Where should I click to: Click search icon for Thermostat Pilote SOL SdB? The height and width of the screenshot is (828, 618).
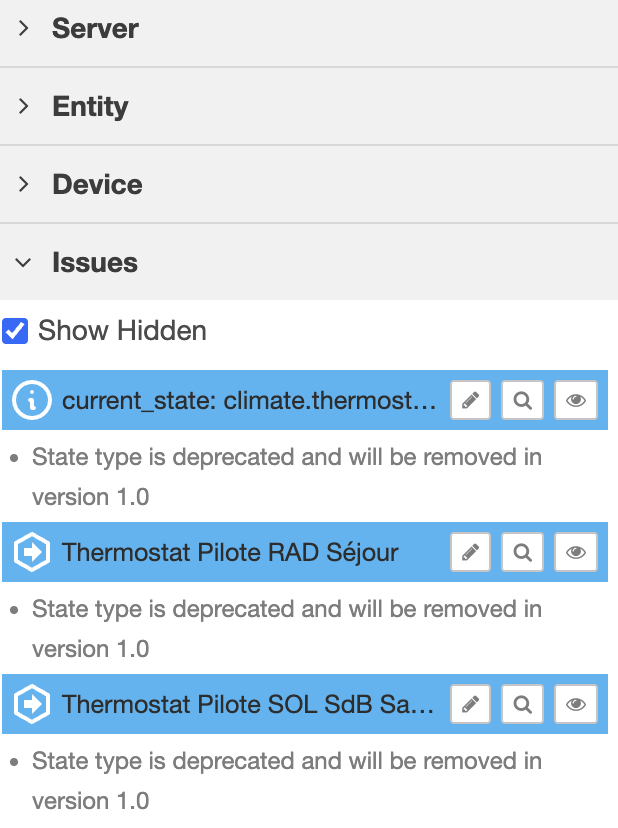pos(522,704)
